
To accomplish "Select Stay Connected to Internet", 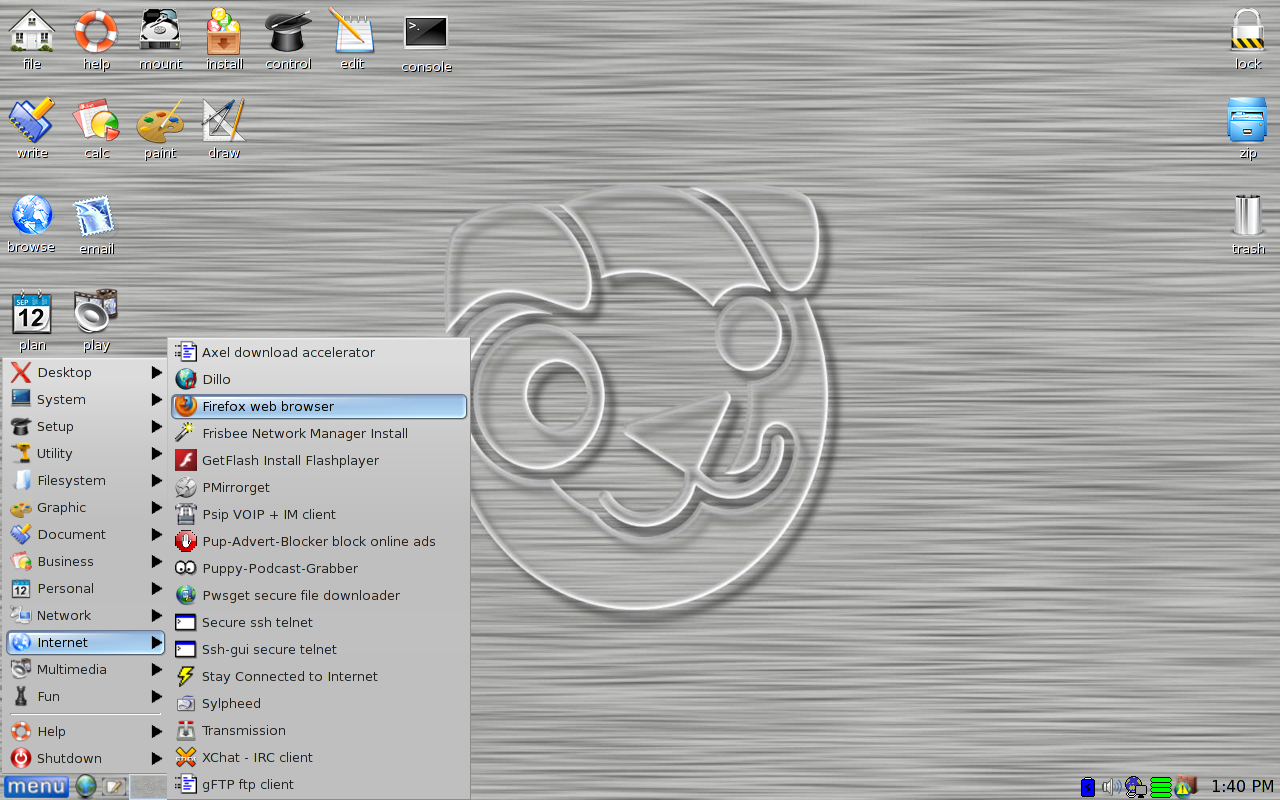I will coord(319,676).
